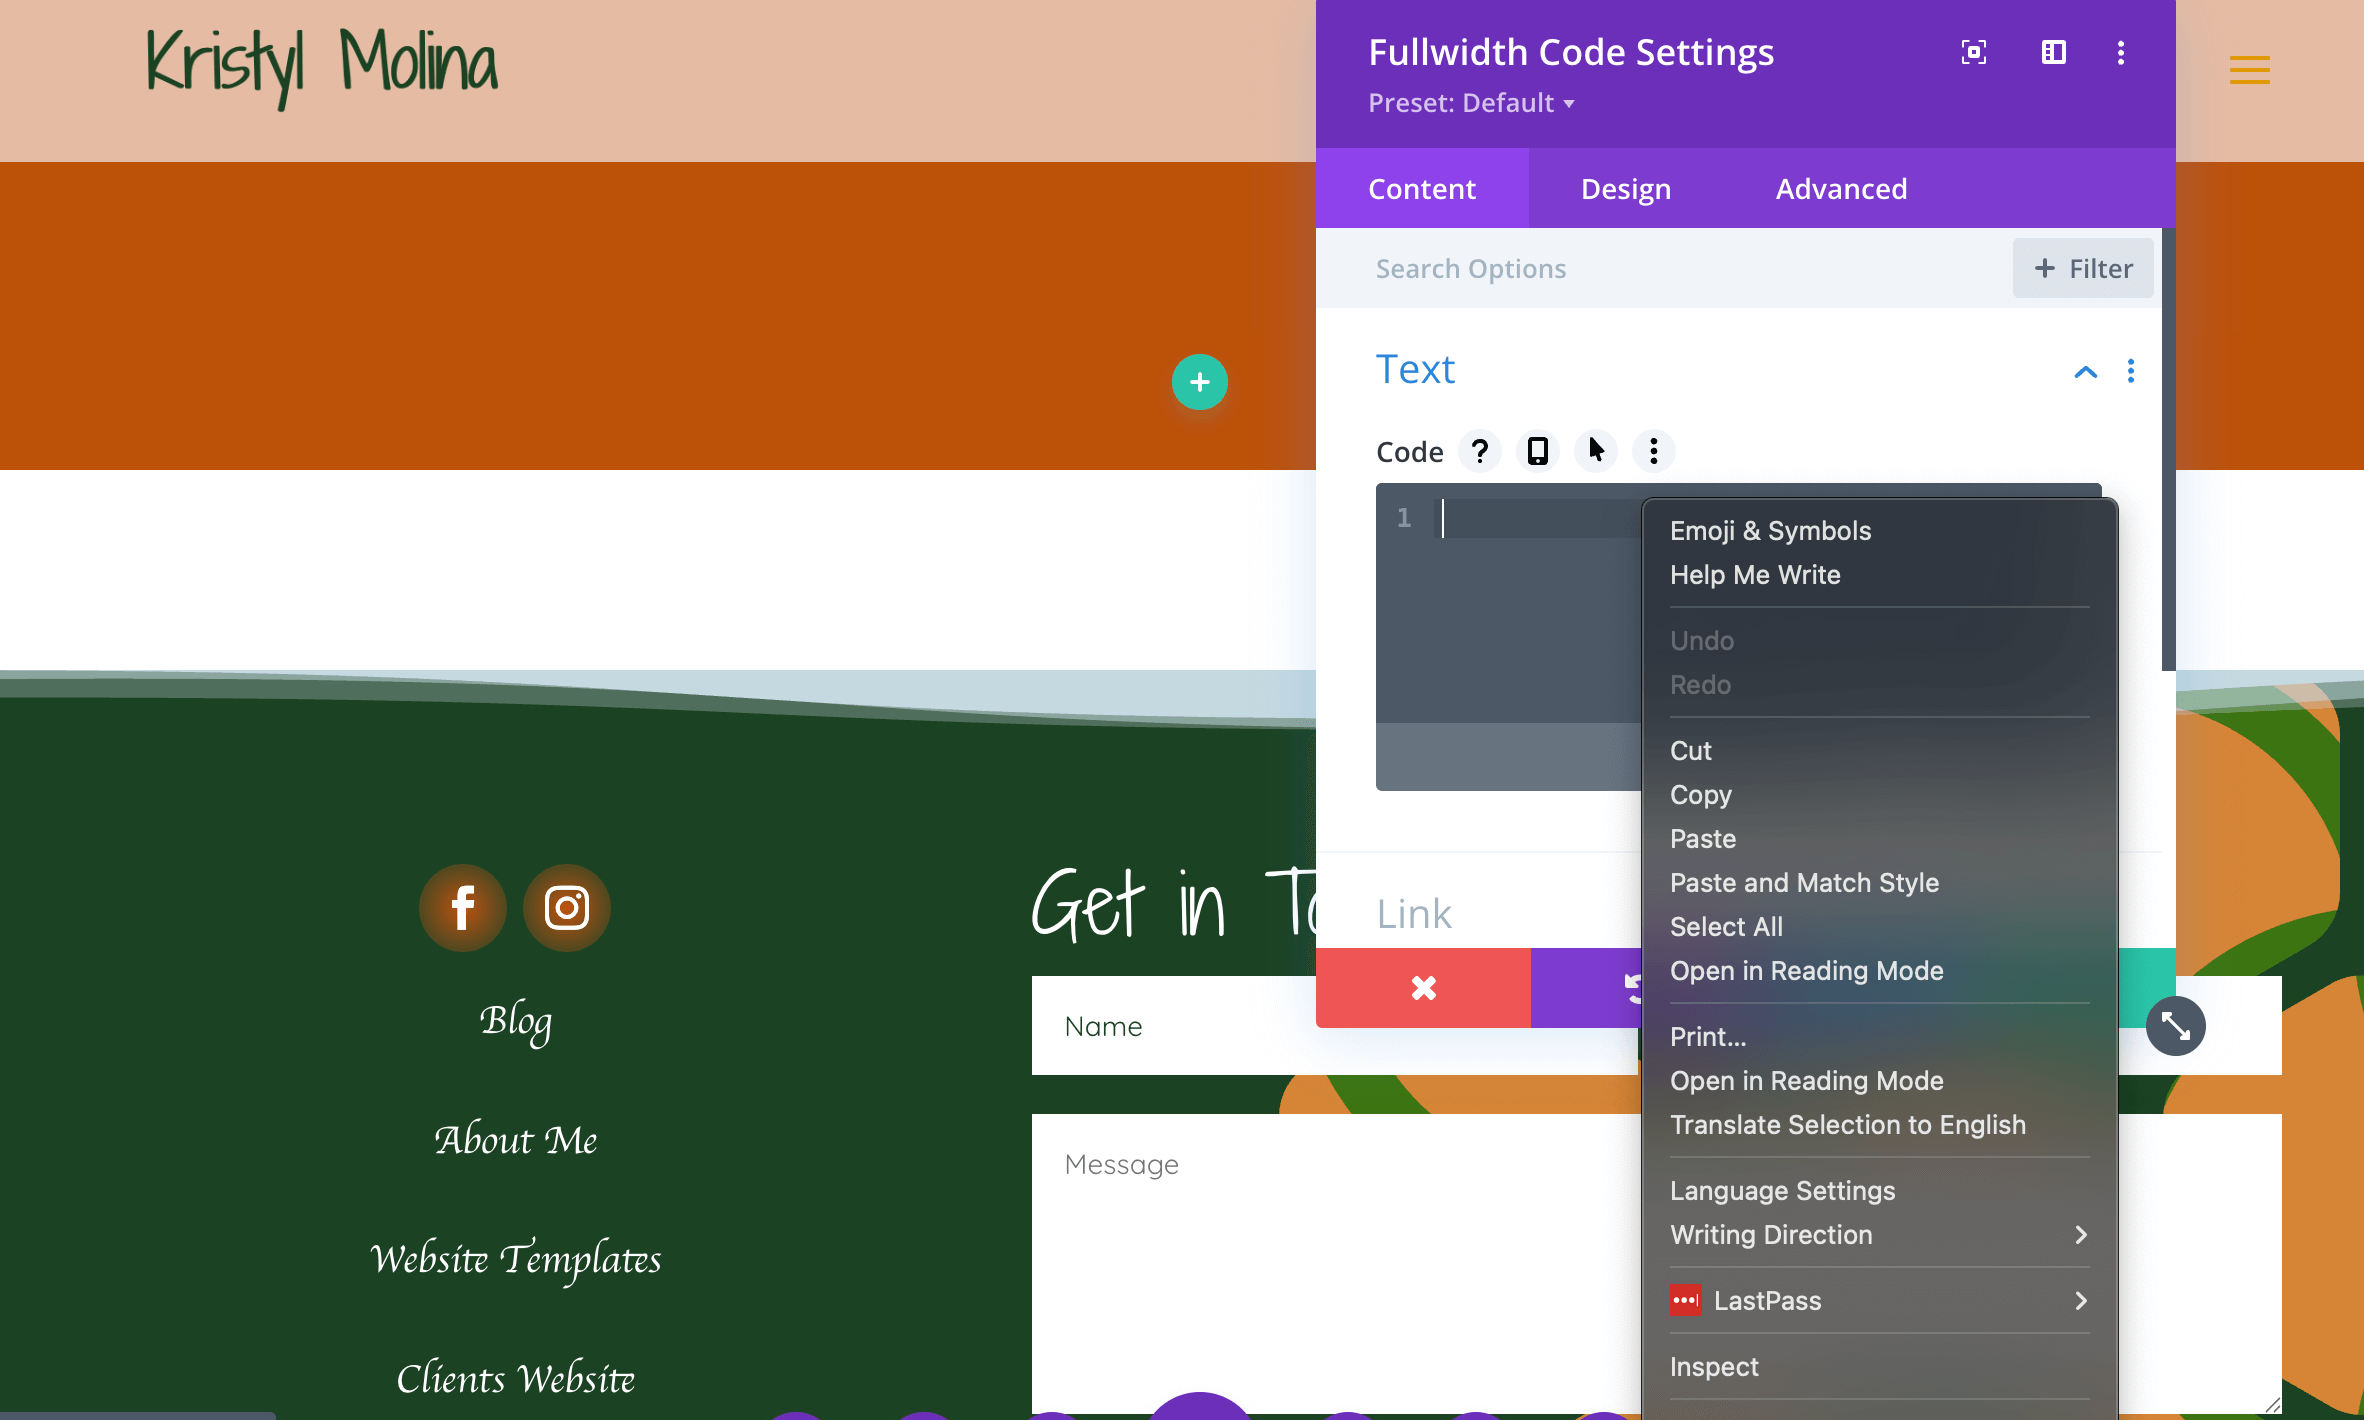Expand the Link section

pyautogui.click(x=1414, y=913)
